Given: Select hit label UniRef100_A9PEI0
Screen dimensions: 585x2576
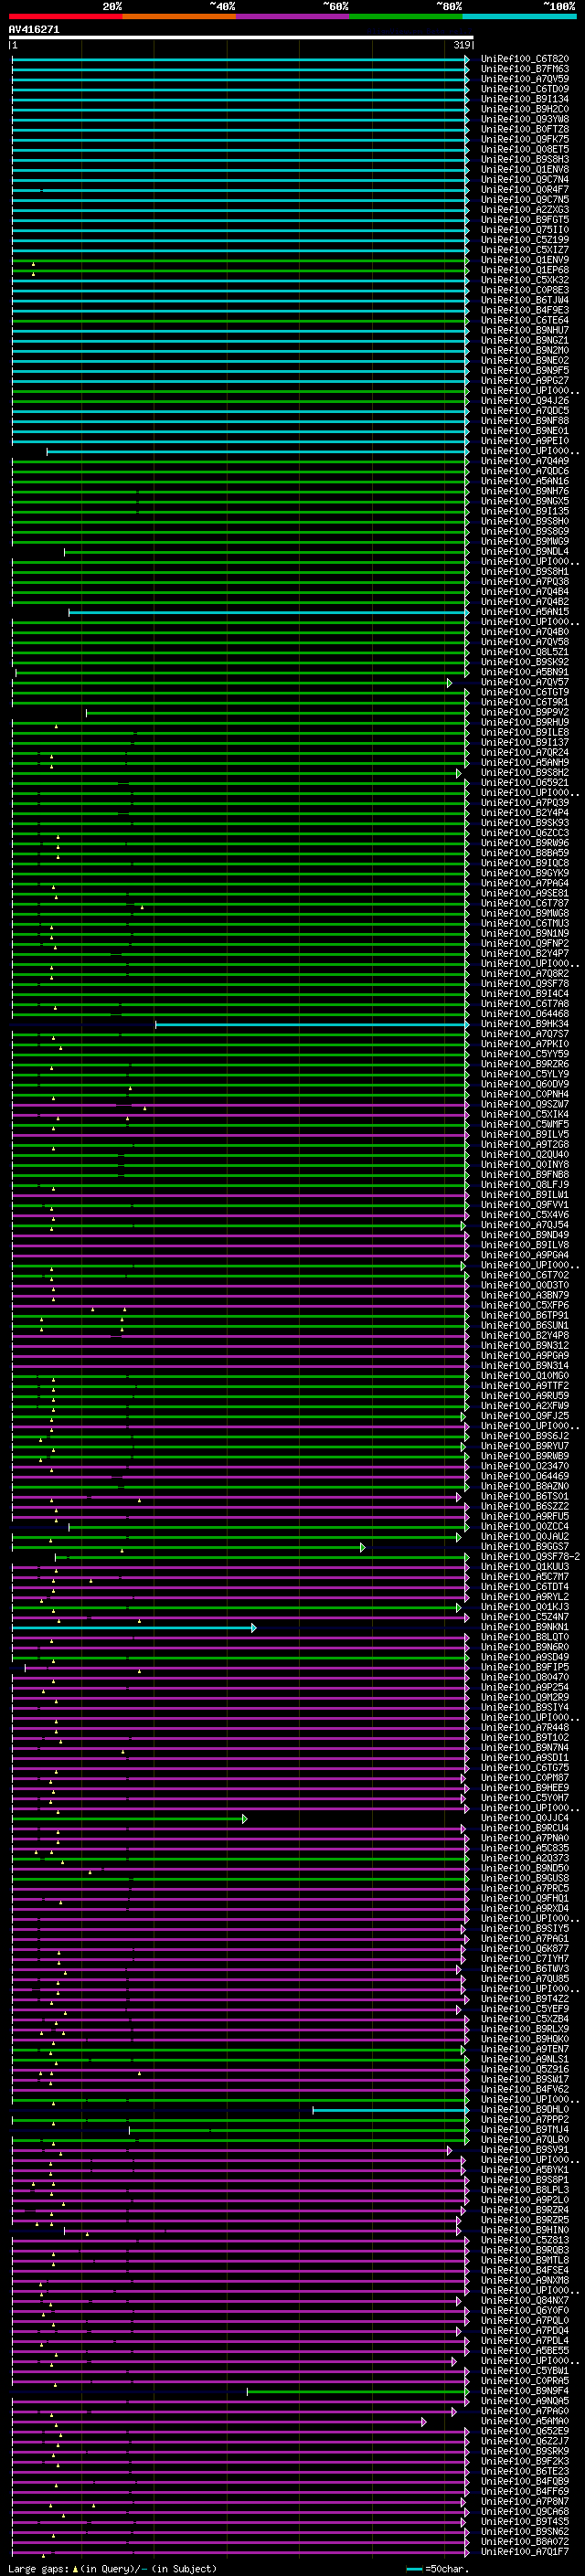Looking at the screenshot, I should coord(525,441).
